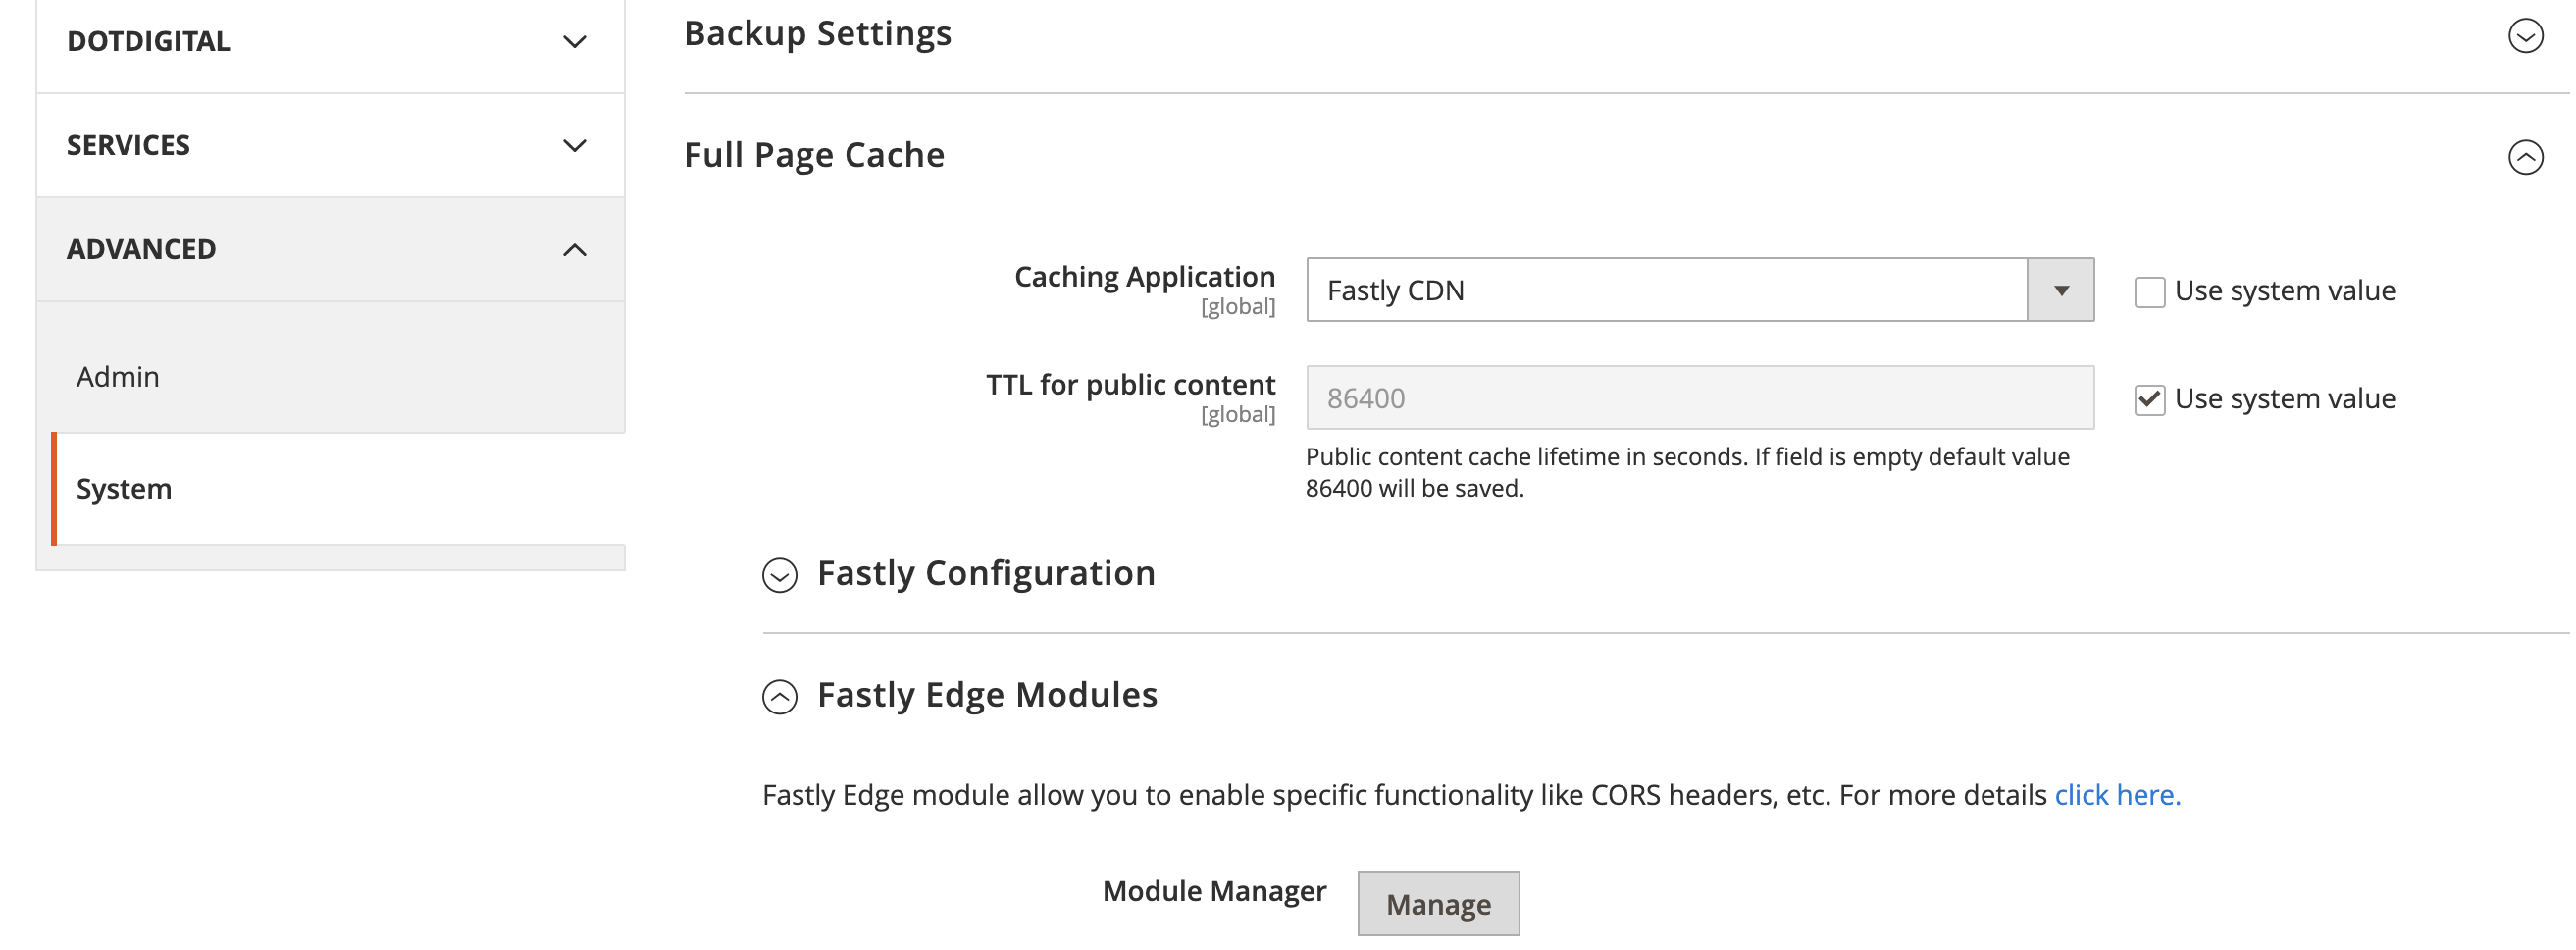
Task: Open the Admin menu item
Action: [118, 377]
